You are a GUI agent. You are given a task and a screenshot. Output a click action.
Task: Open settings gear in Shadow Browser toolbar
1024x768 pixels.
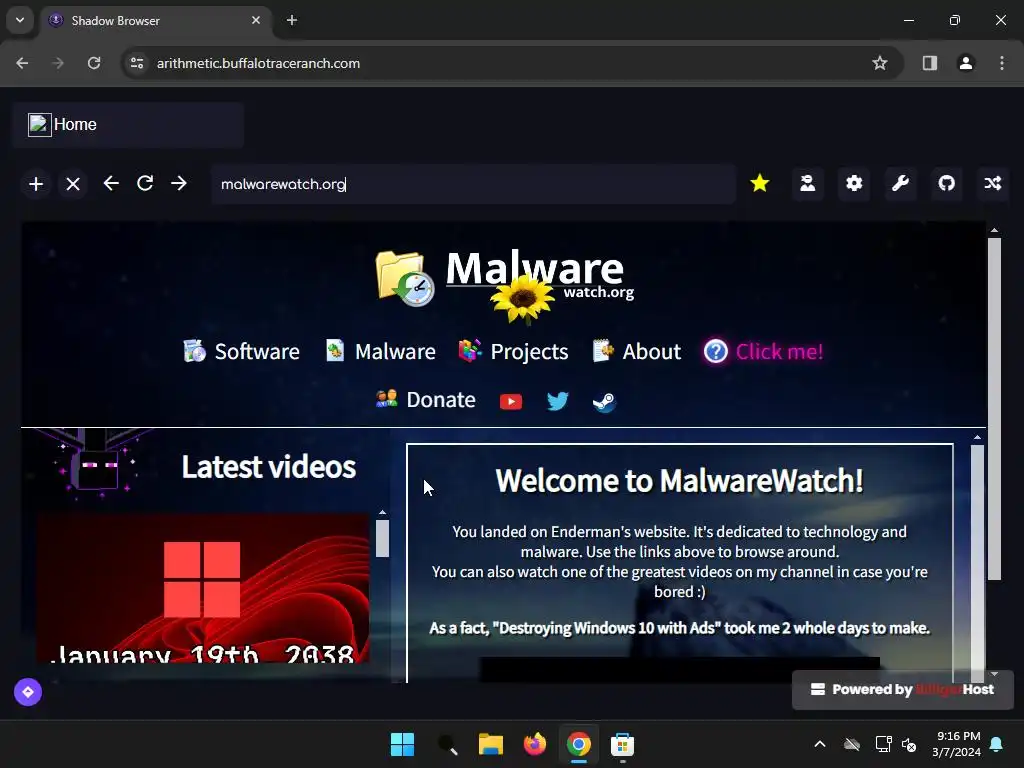tap(854, 184)
